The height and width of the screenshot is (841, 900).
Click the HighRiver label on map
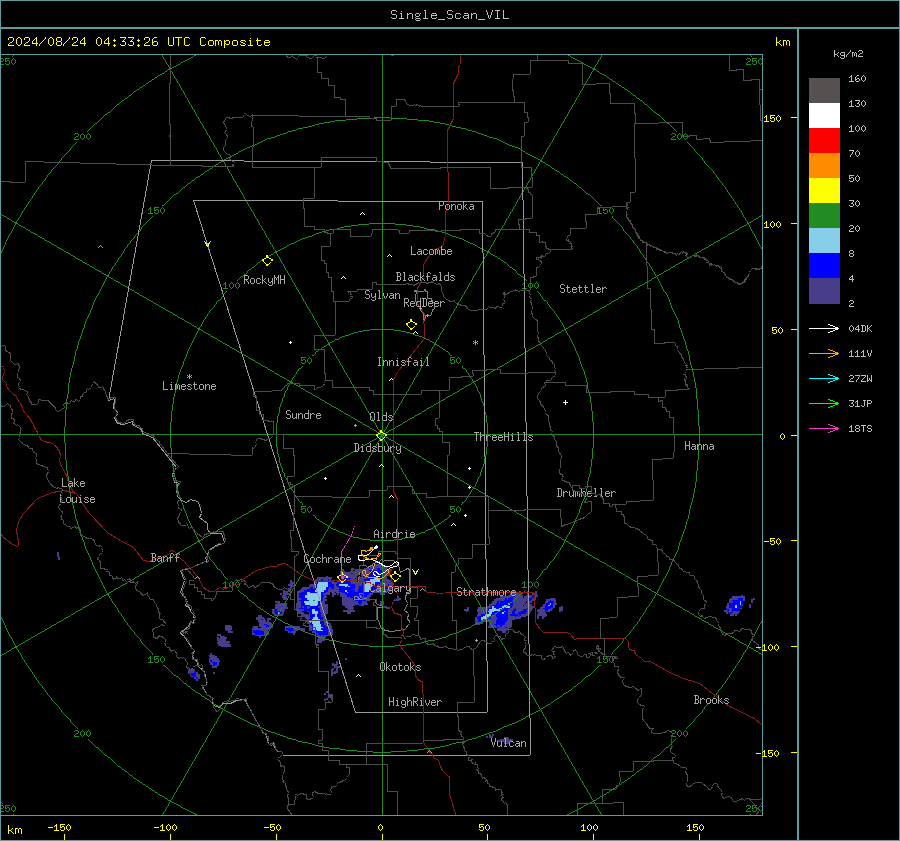coord(415,702)
